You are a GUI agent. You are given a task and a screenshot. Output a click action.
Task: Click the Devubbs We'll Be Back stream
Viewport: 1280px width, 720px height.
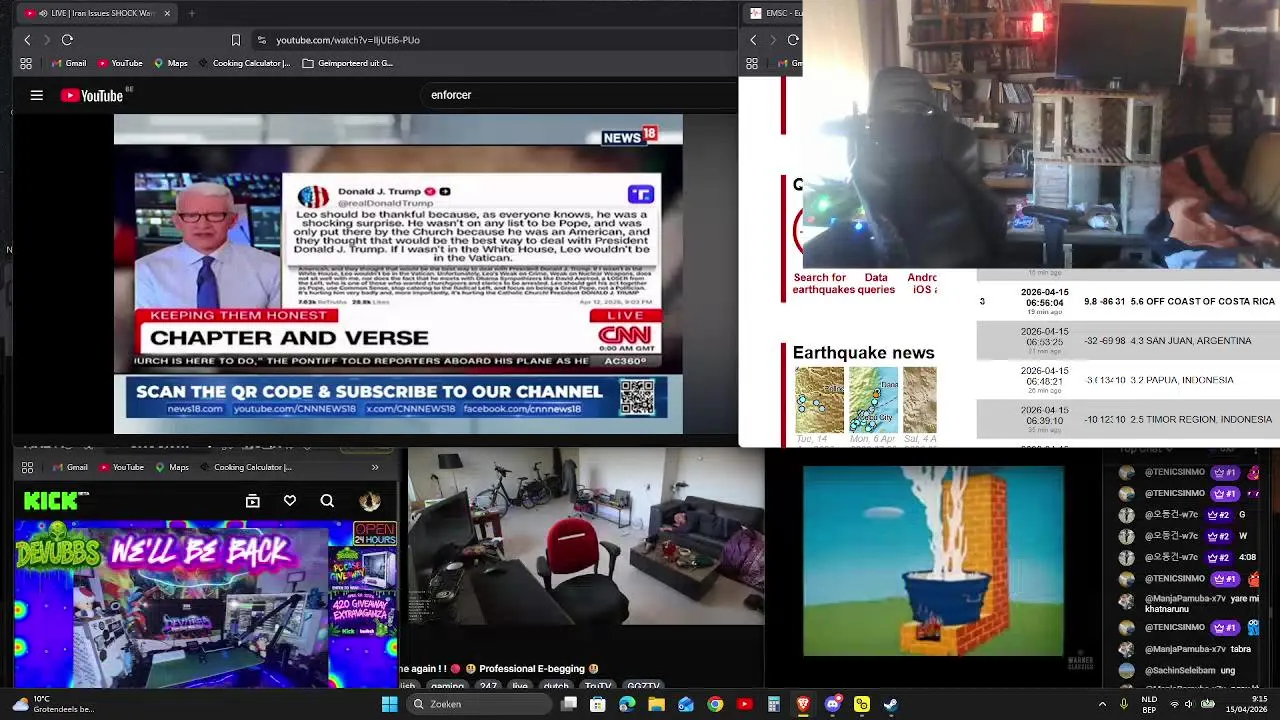point(205,603)
